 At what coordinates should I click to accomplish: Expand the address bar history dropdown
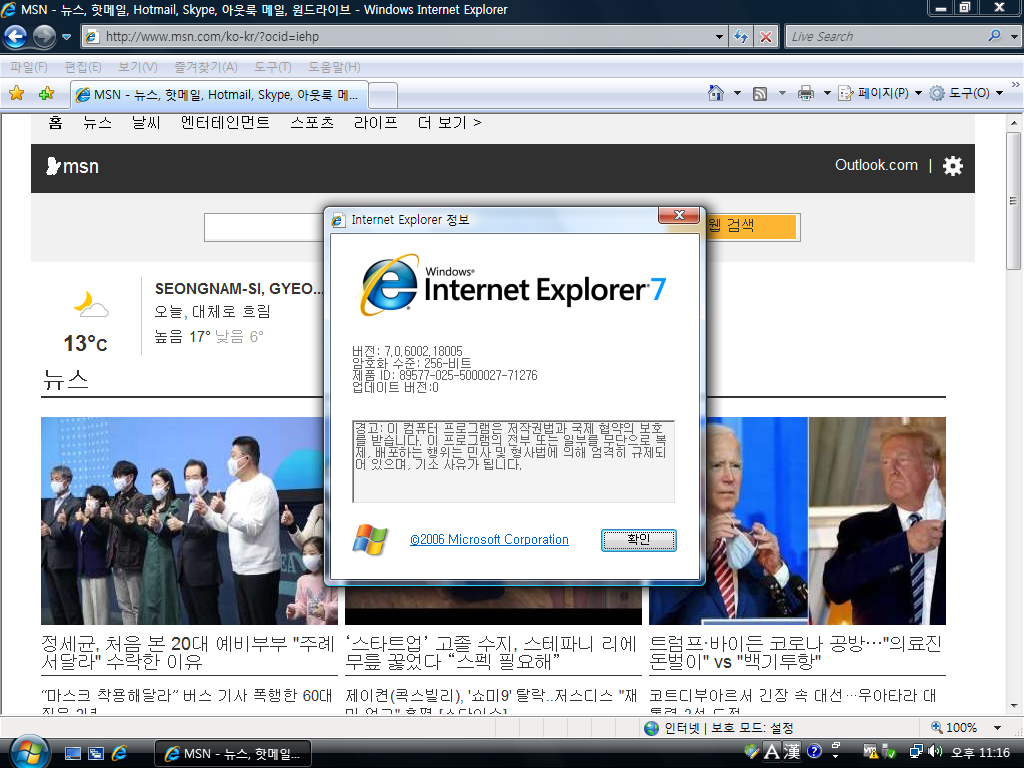coord(719,37)
